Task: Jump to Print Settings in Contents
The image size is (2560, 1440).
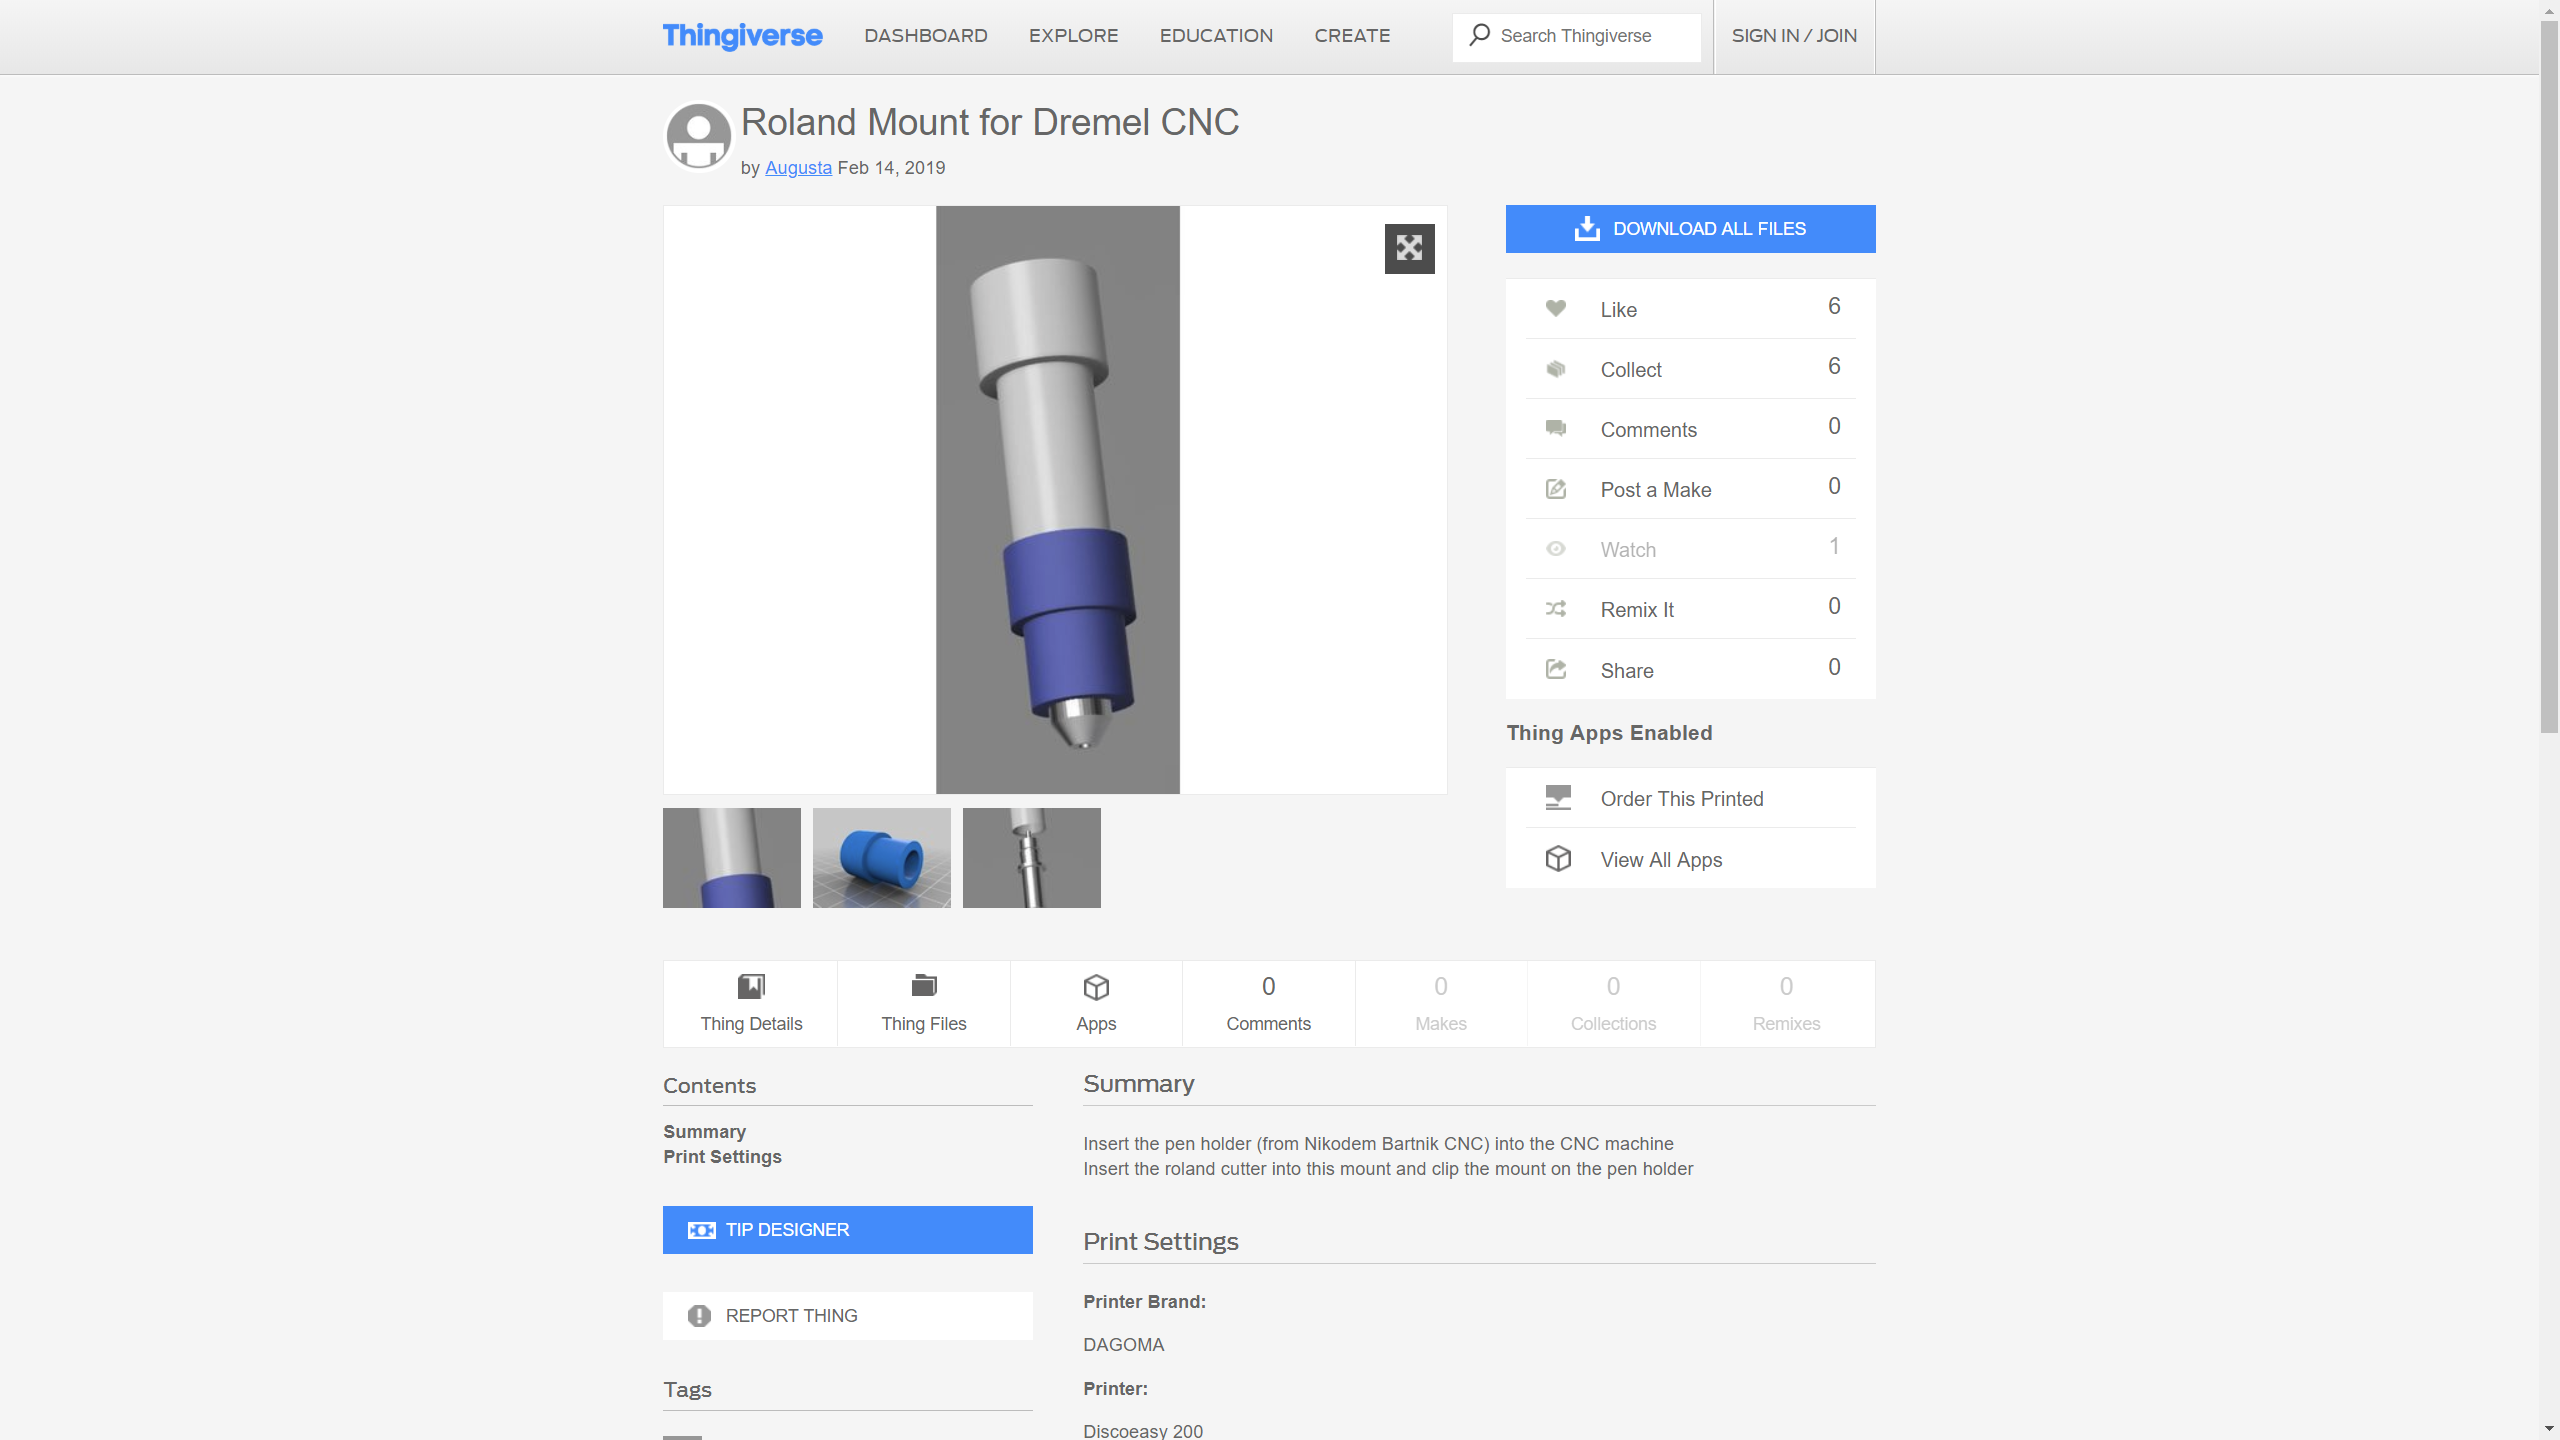Action: [722, 1157]
